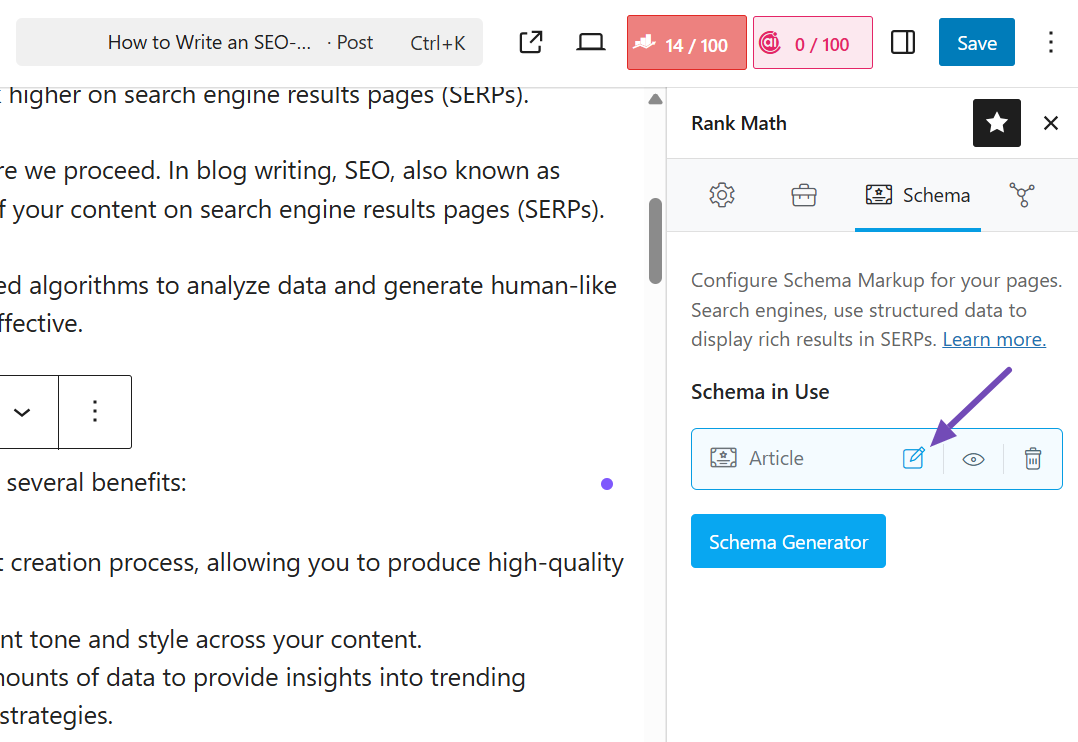The height and width of the screenshot is (742, 1078).
Task: Open the post title command palette bar
Action: (250, 42)
